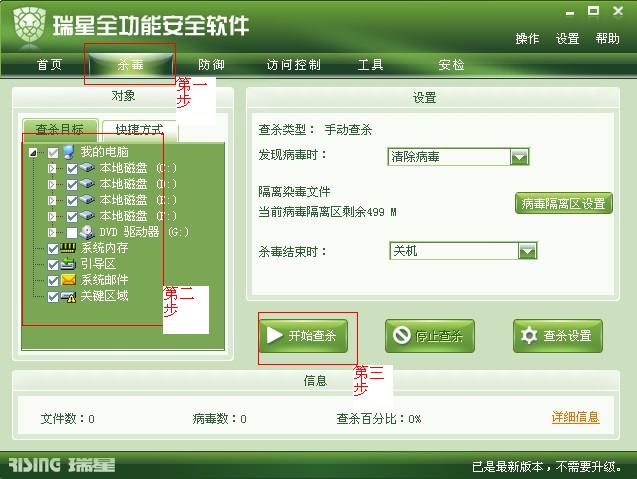
Task: Click the 文件数：0 text
Action: [x=67, y=418]
